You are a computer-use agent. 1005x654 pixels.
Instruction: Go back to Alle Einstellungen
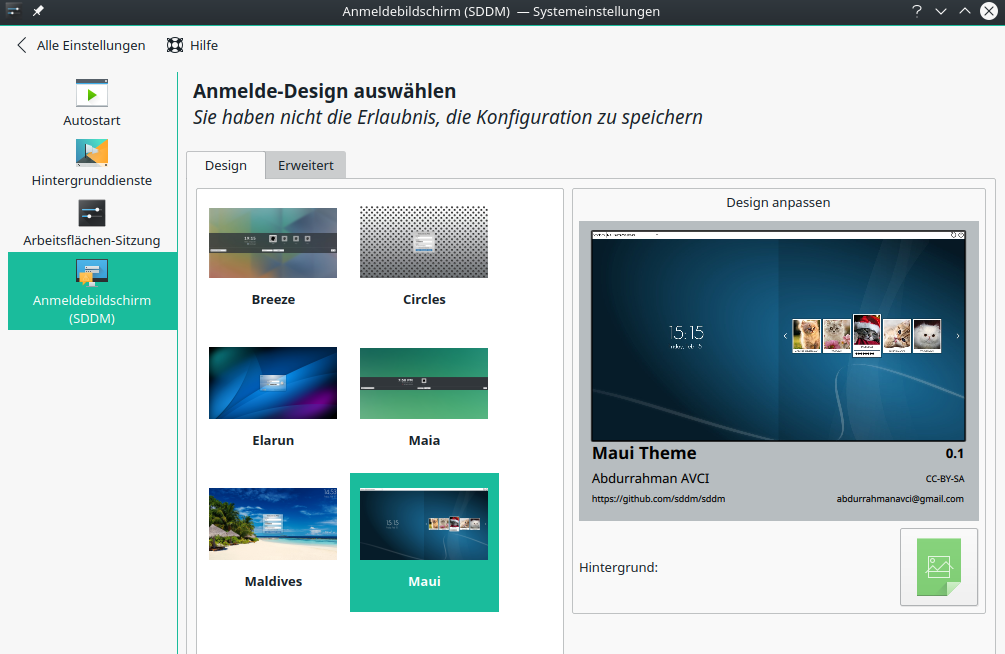(x=81, y=45)
